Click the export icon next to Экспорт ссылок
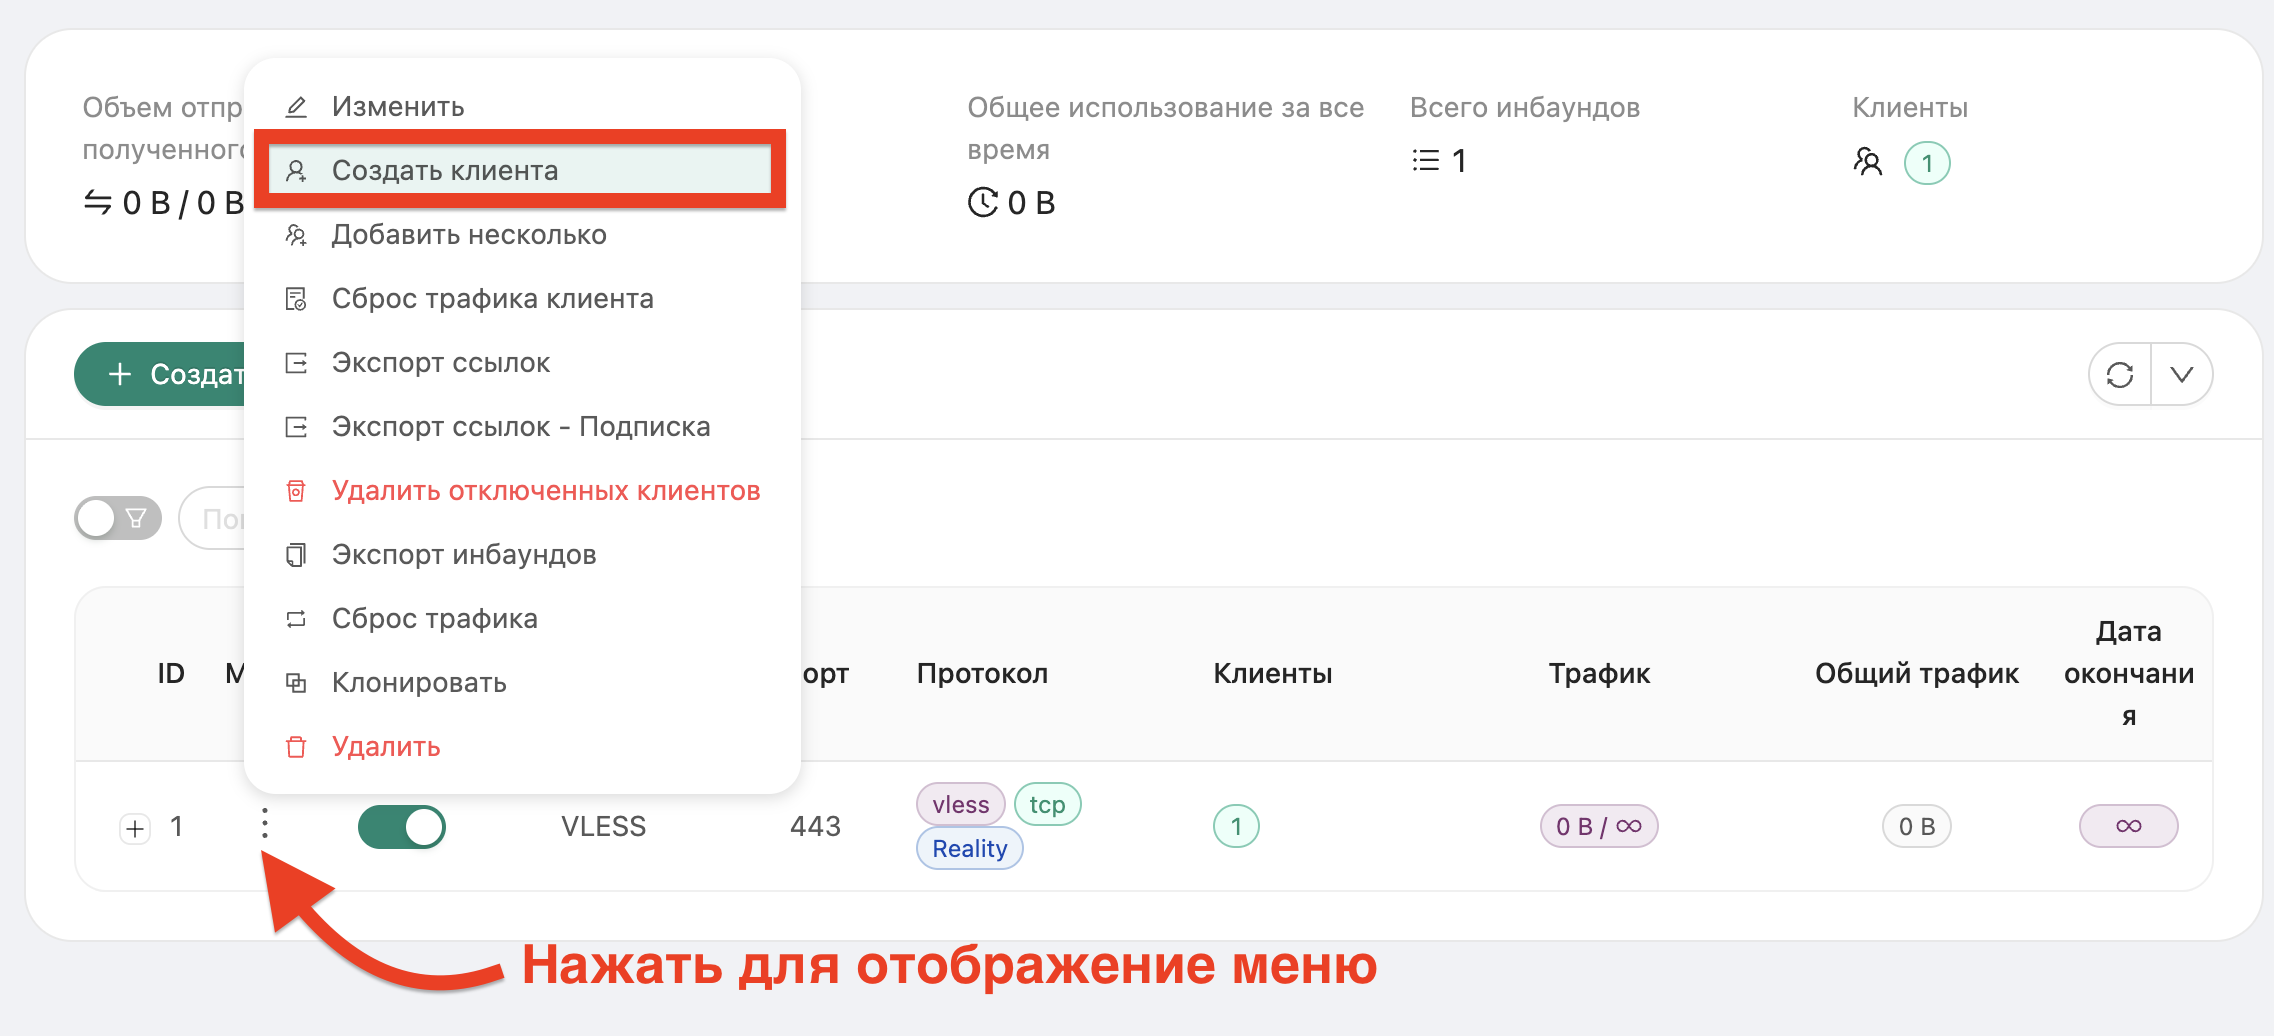This screenshot has height=1036, width=2274. 295,362
